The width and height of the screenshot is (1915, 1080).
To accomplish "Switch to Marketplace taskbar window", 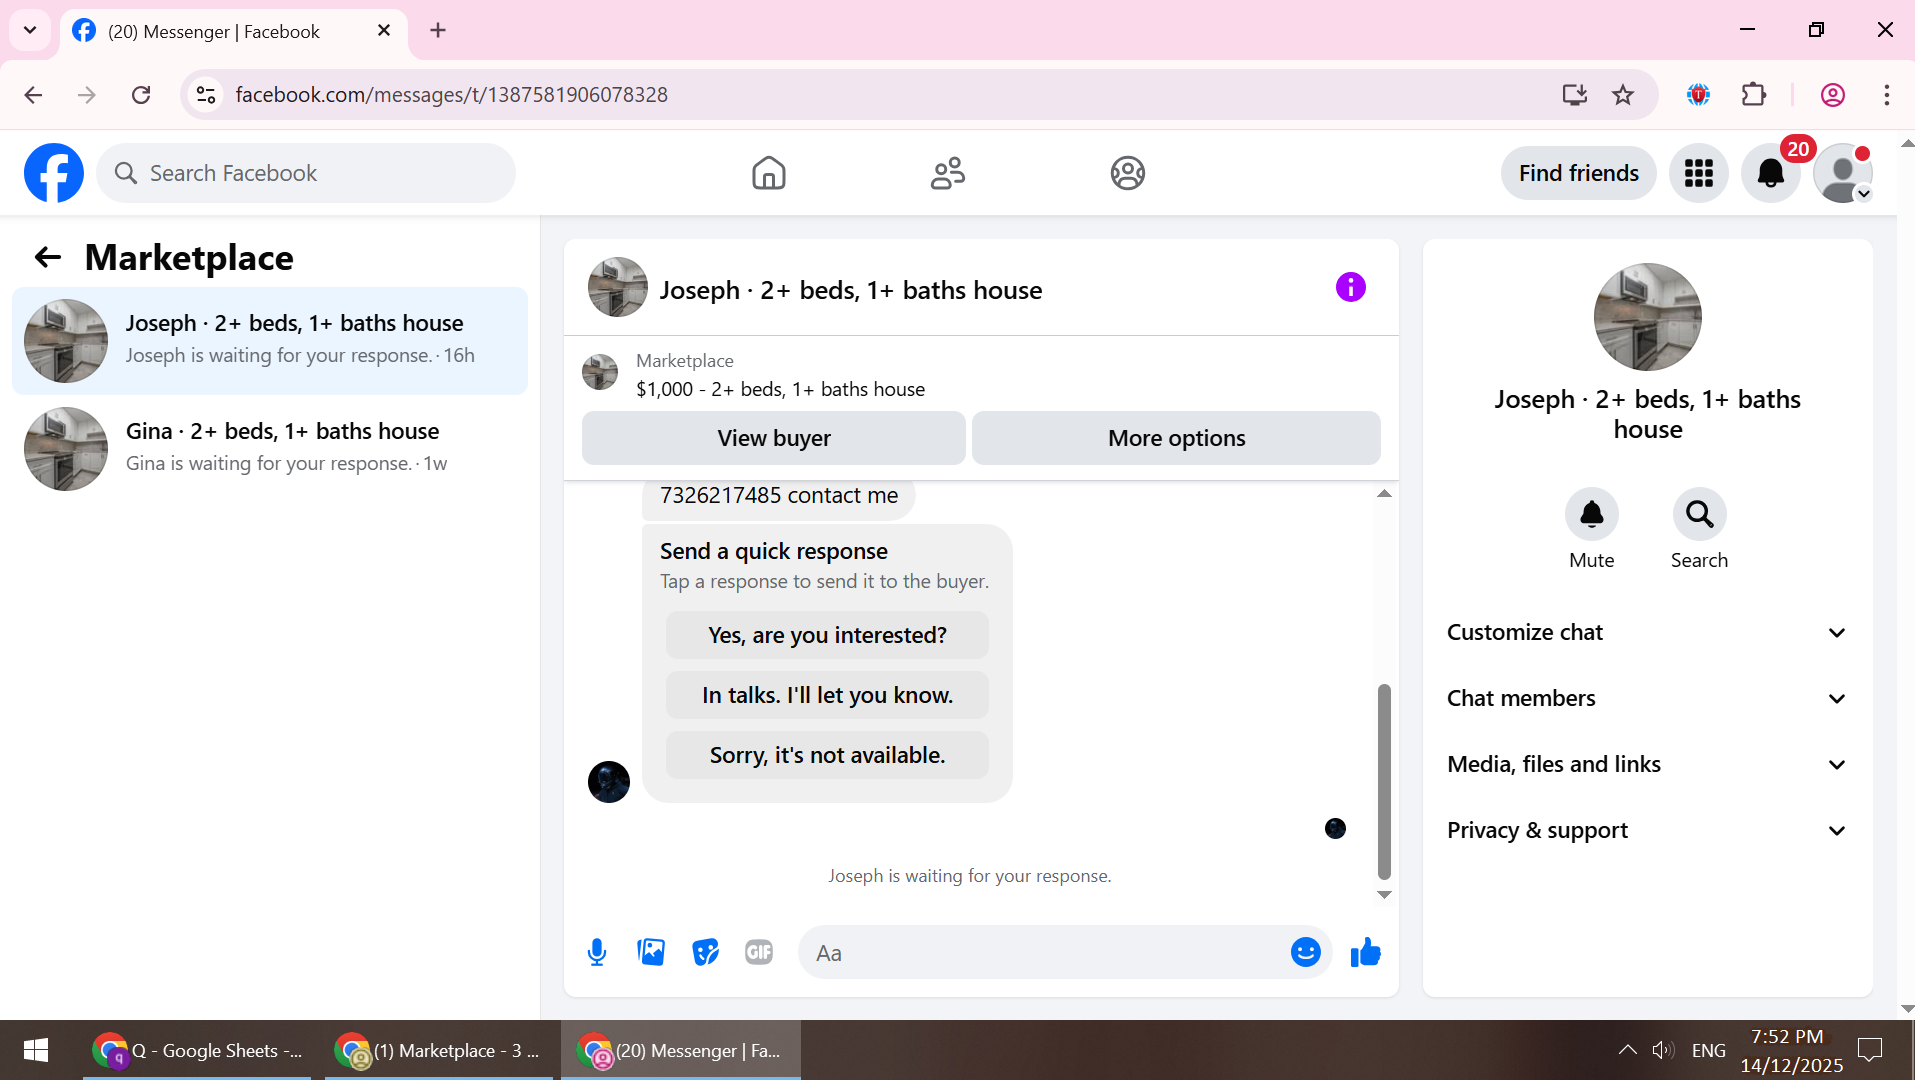I will click(437, 1050).
